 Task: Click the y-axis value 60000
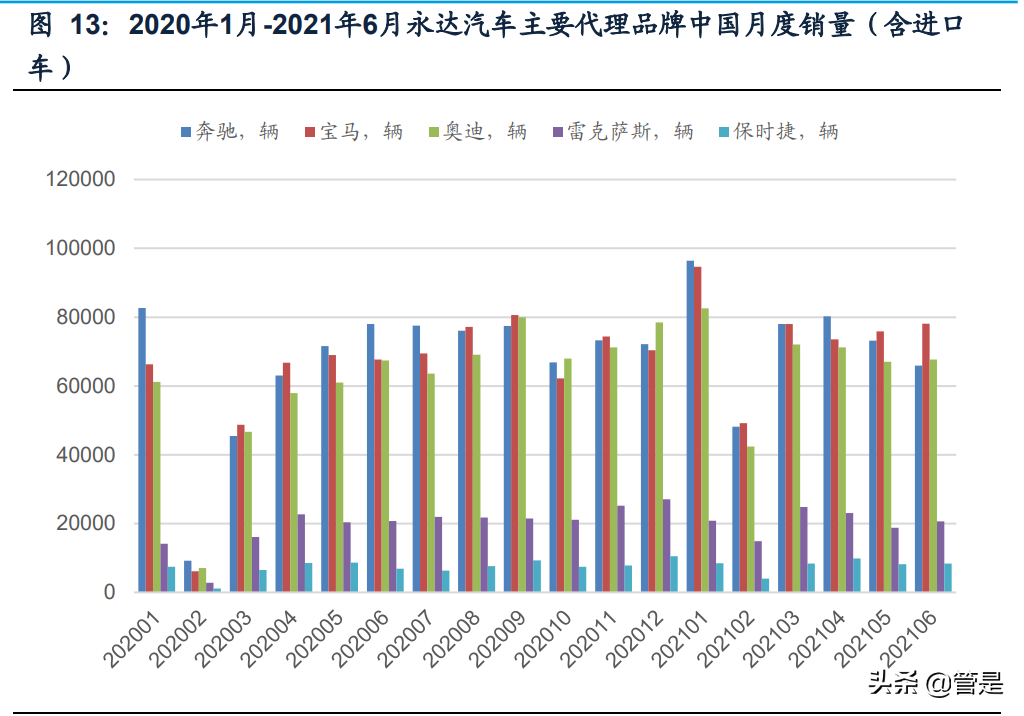click(86, 386)
